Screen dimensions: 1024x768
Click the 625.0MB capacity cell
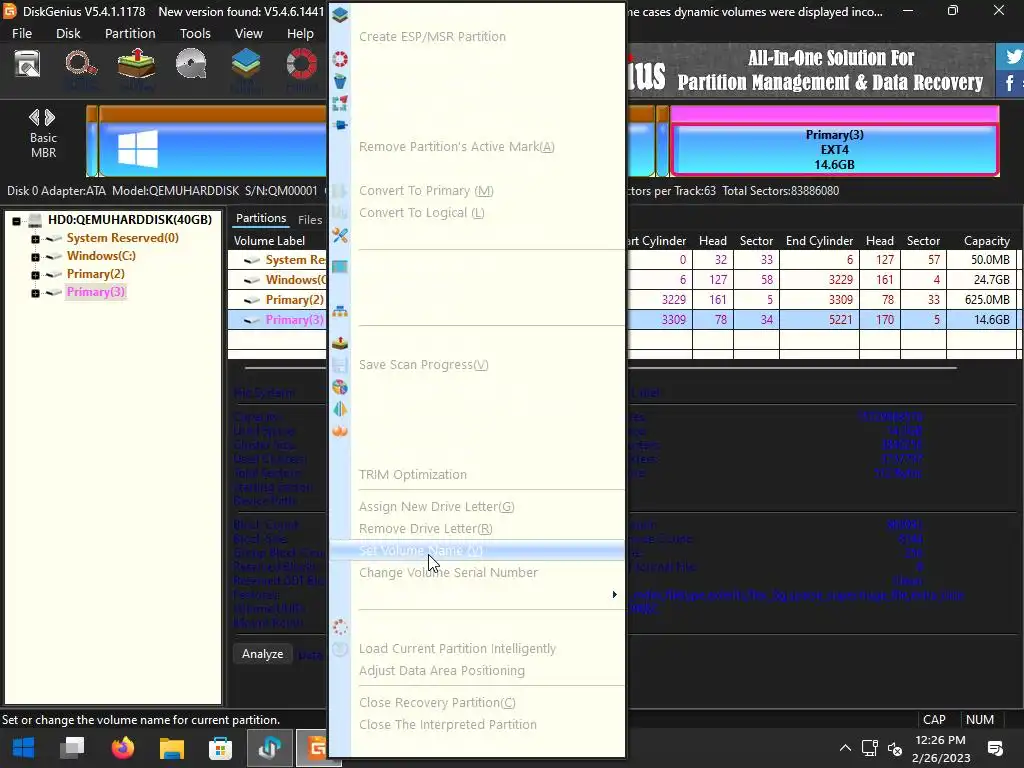pyautogui.click(x=982, y=300)
